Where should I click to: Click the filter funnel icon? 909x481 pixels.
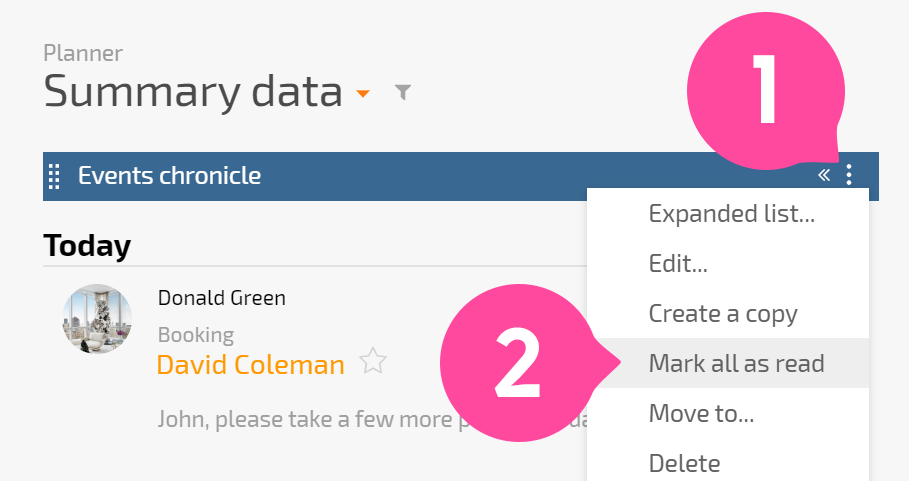[x=402, y=92]
